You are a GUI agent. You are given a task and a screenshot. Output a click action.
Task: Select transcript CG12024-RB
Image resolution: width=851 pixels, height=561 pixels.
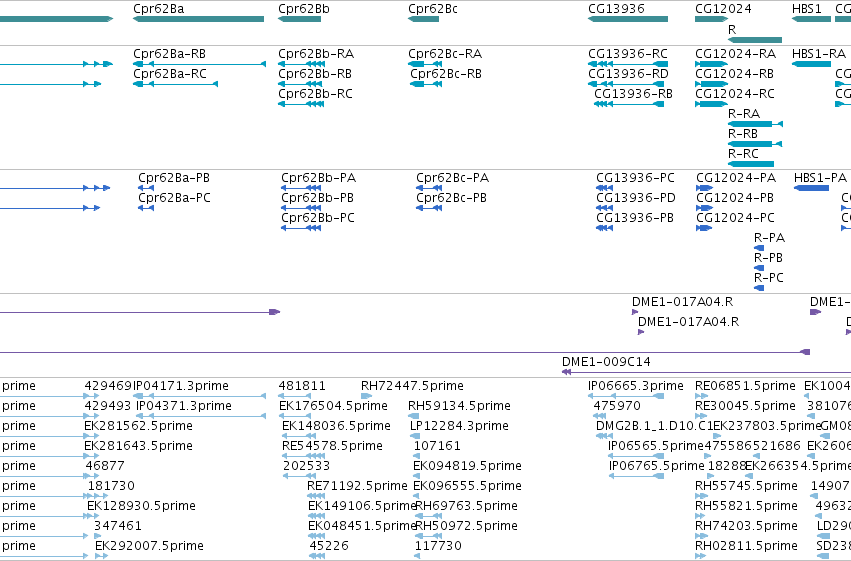tap(734, 74)
